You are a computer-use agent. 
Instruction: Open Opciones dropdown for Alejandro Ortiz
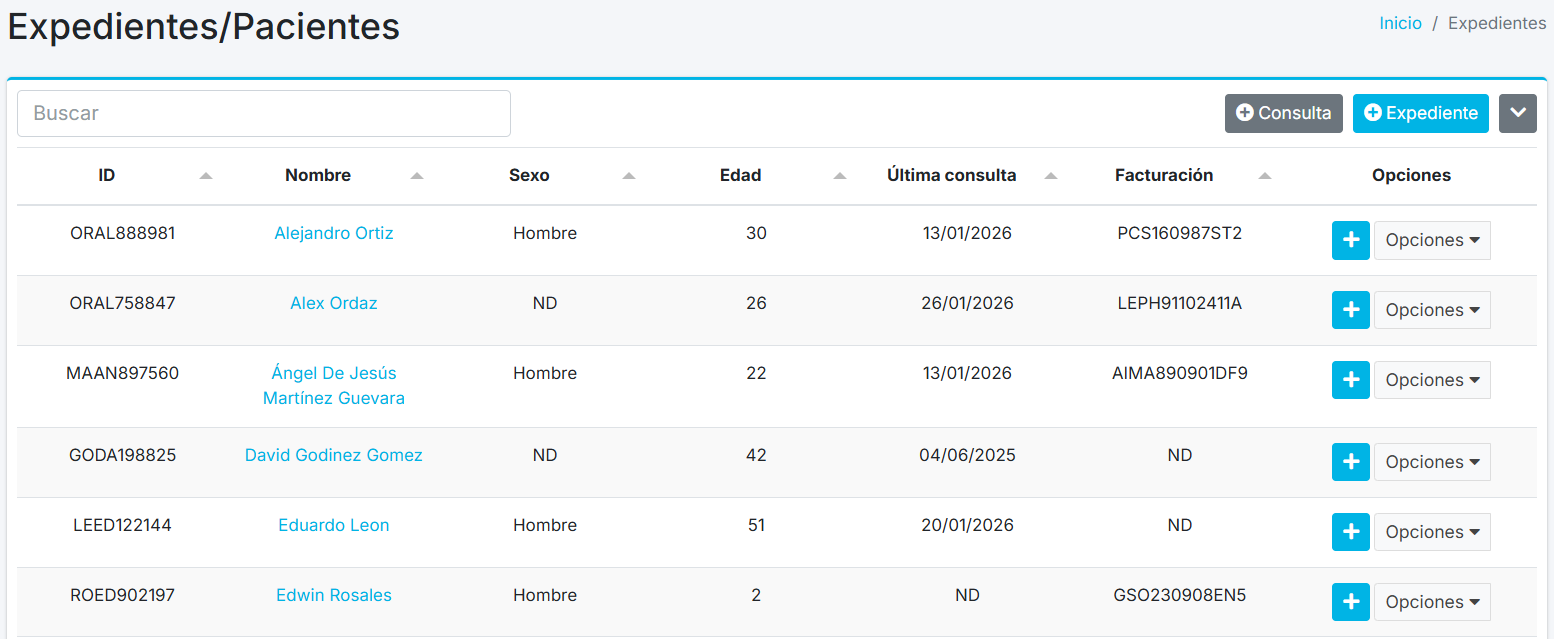[1432, 241]
